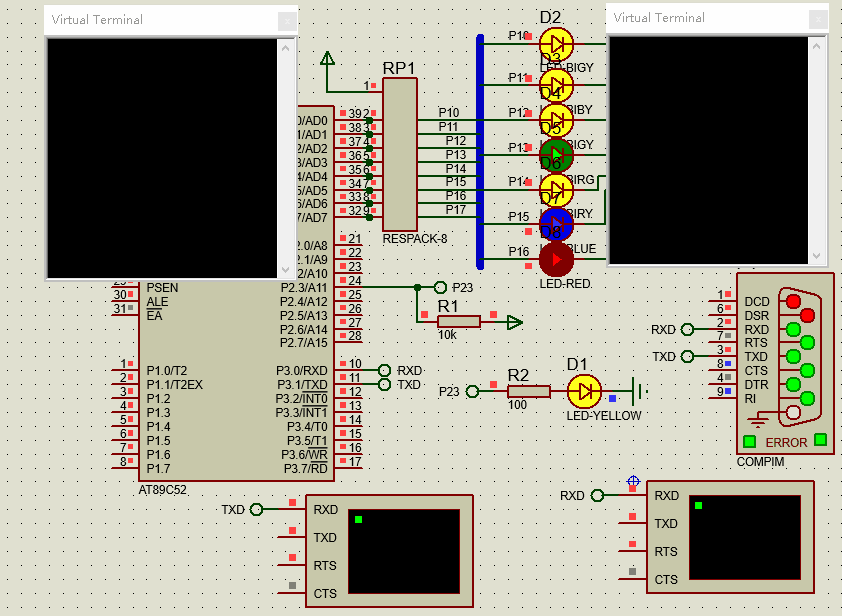This screenshot has width=842, height=616.
Task: Select the bottom-left virtual terminal component
Action: click(x=389, y=550)
